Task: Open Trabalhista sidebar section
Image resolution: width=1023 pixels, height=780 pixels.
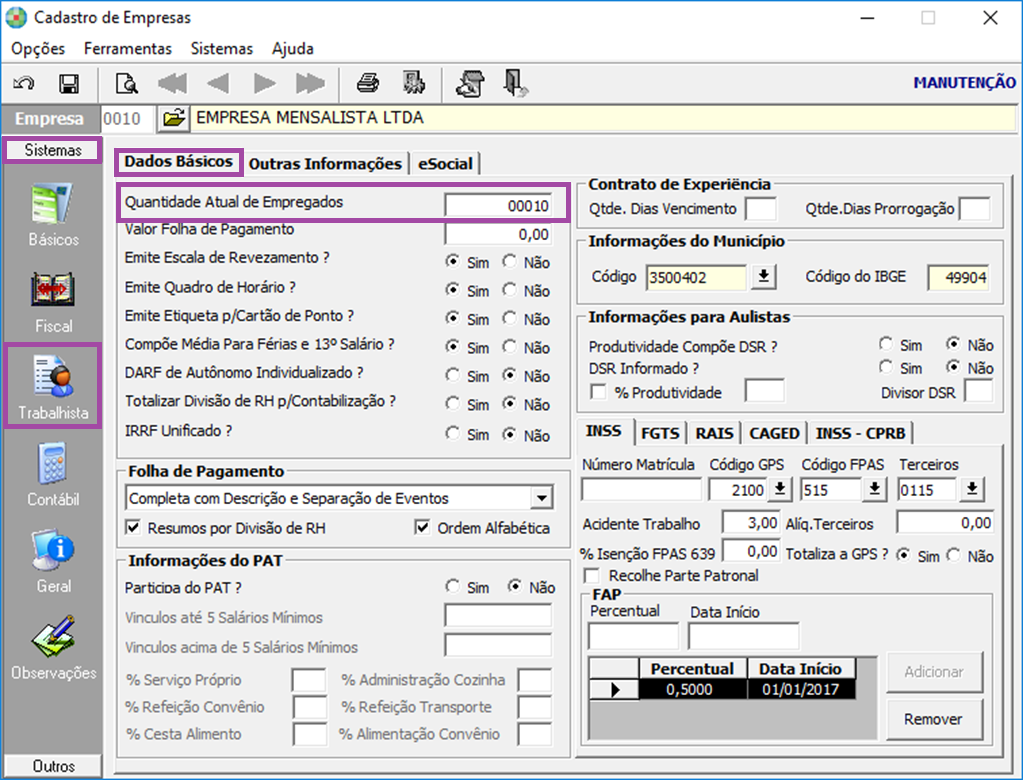Action: (x=53, y=386)
